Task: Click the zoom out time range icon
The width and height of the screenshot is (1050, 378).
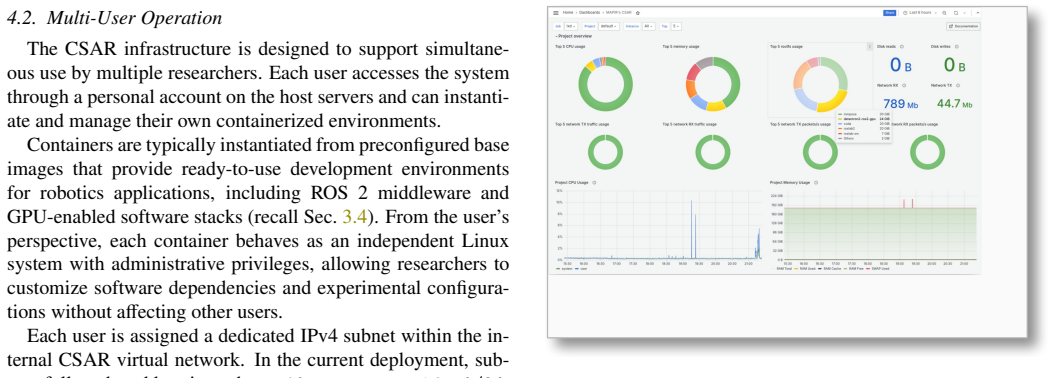Action: click(944, 13)
